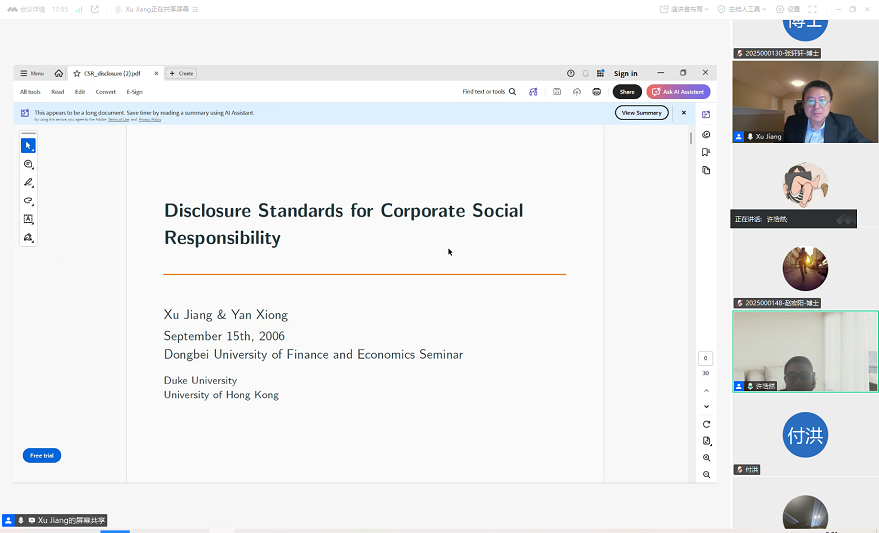Print the document with printer icon
The image size is (879, 533).
(596, 92)
